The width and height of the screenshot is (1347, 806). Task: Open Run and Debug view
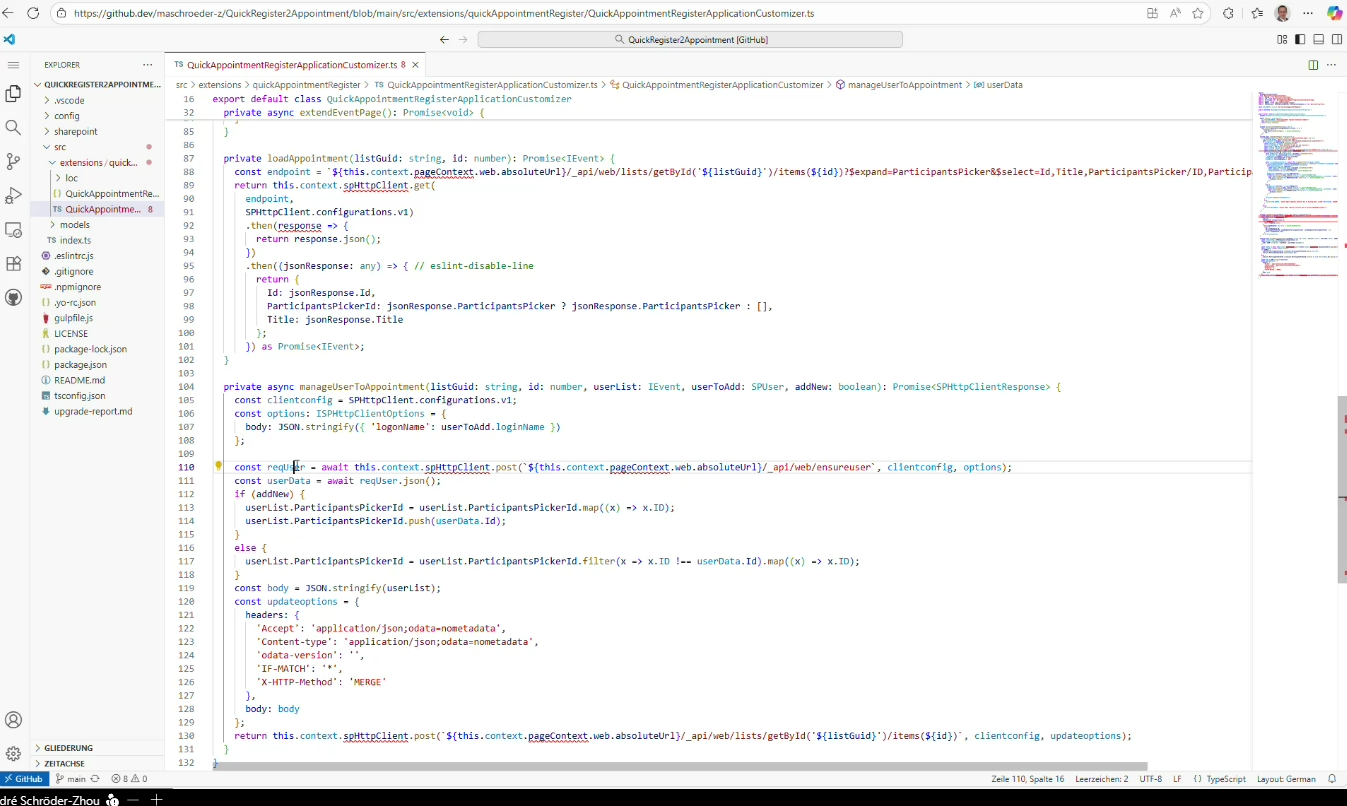point(13,195)
